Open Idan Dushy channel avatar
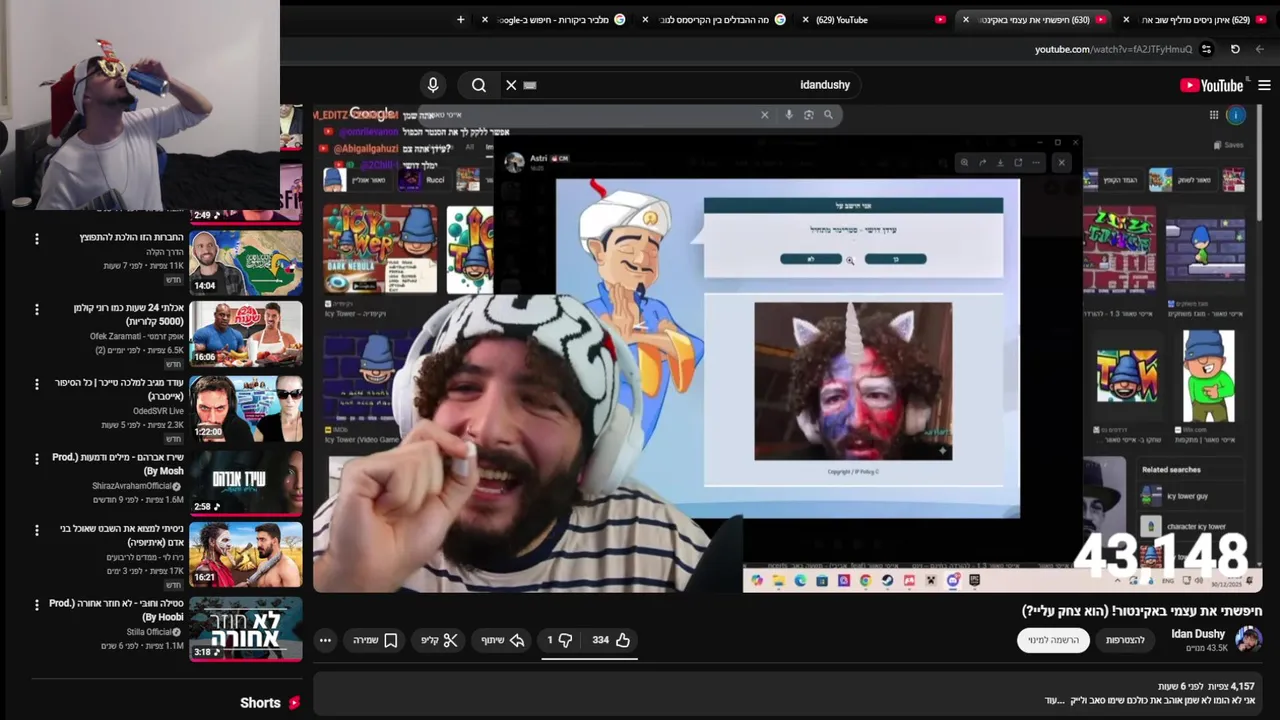The image size is (1280, 720). tap(1248, 640)
